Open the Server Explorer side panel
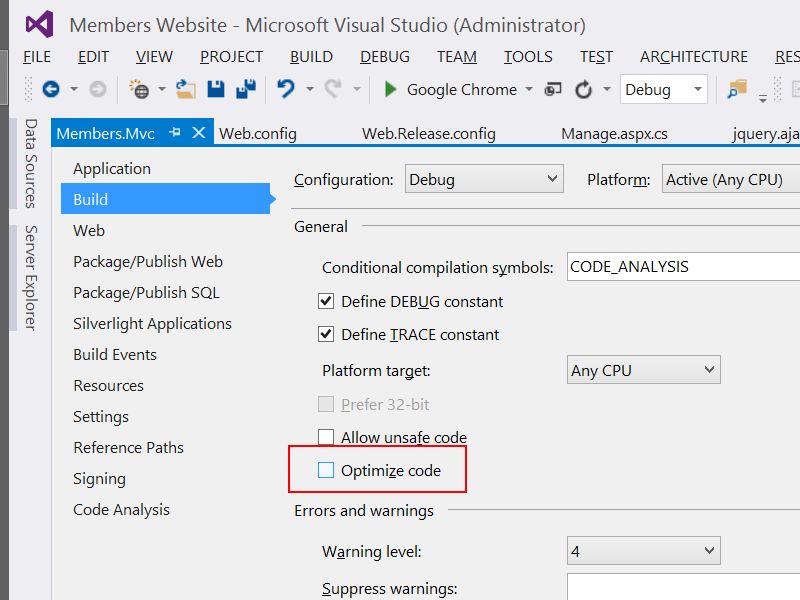 point(31,278)
